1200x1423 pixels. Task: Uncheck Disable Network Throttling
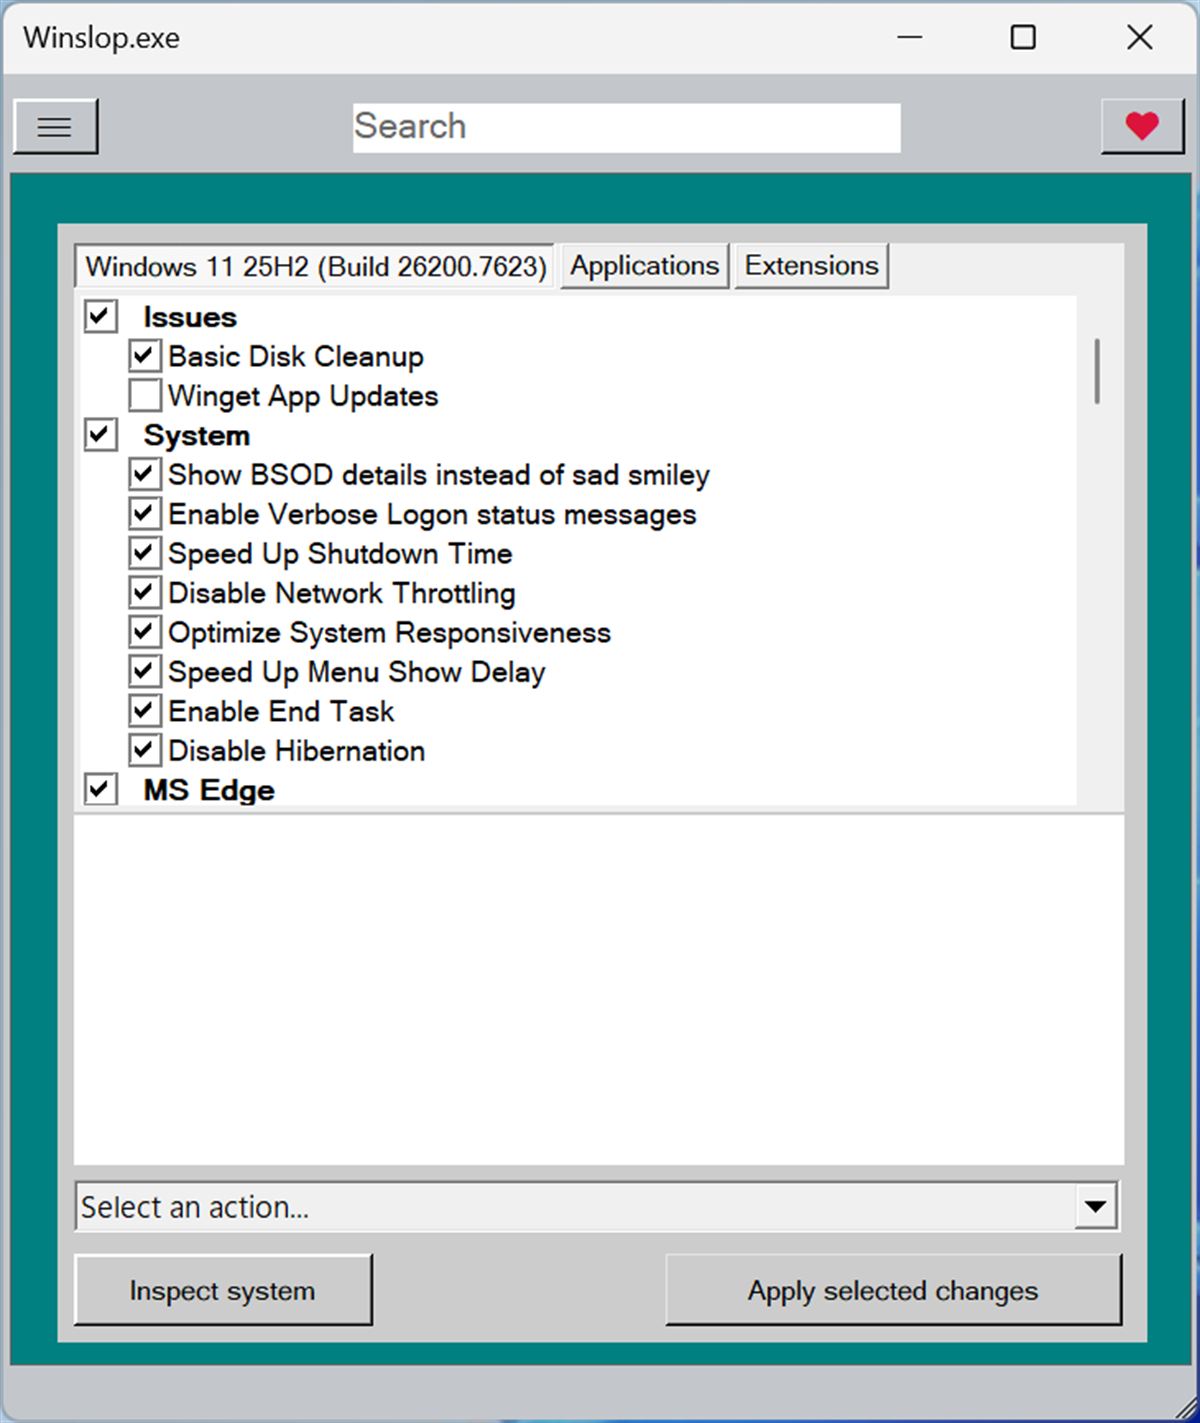coord(144,593)
